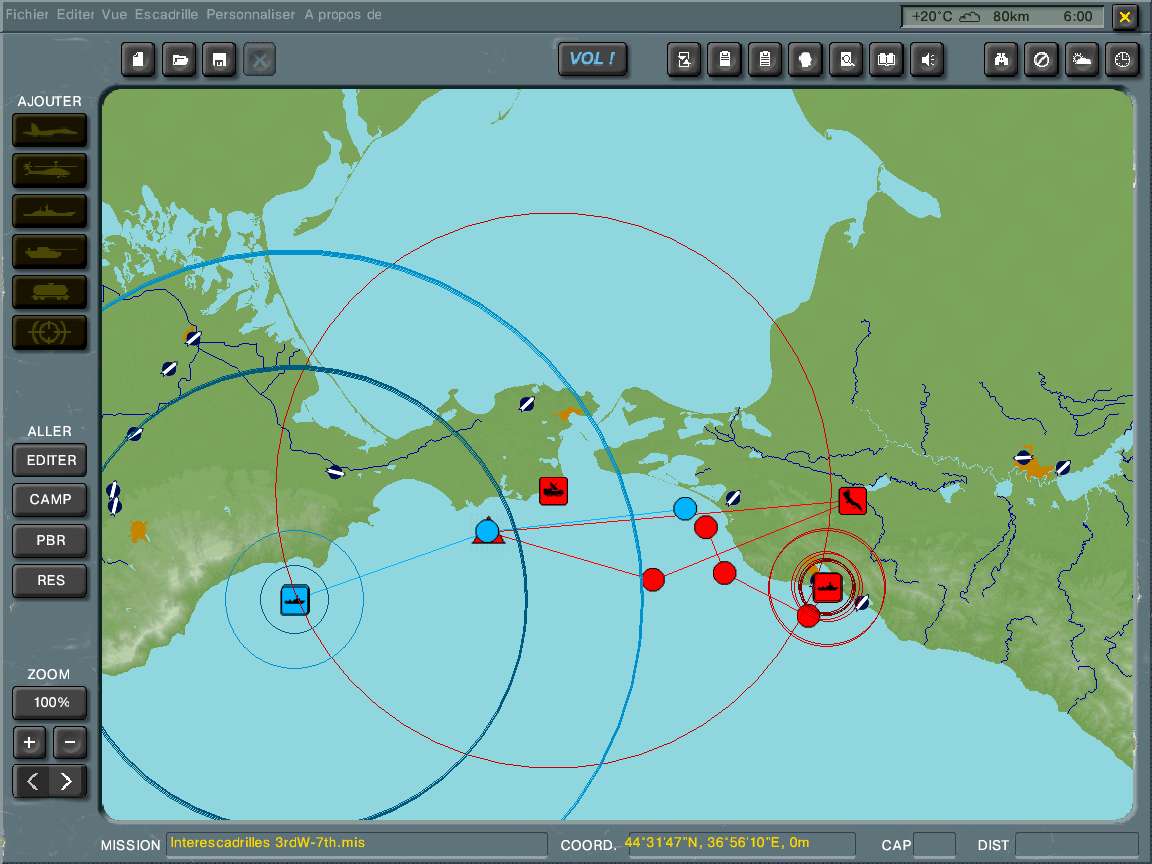Click the +20°C temperature readout

coord(932,16)
